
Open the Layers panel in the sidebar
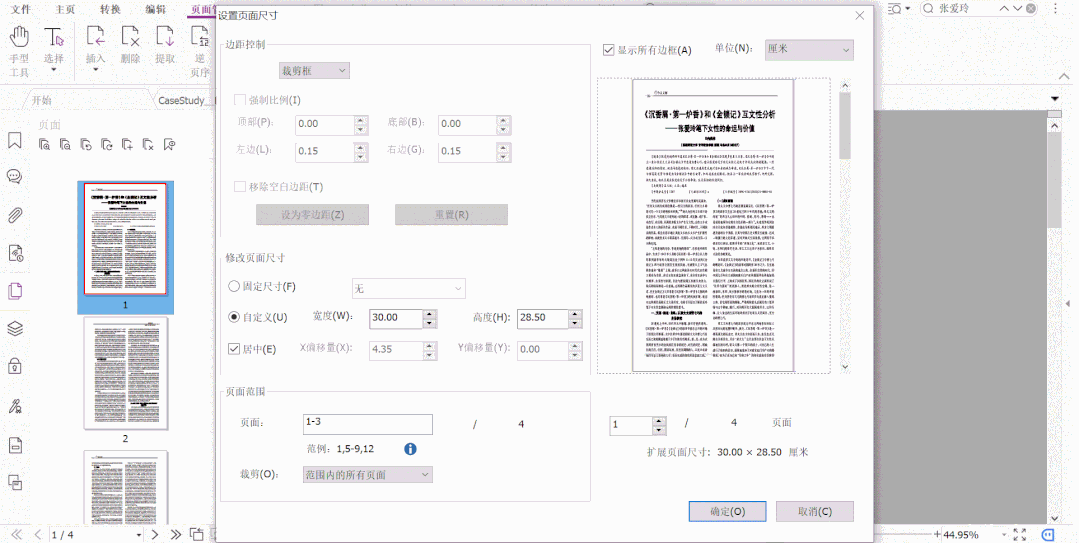click(14, 328)
